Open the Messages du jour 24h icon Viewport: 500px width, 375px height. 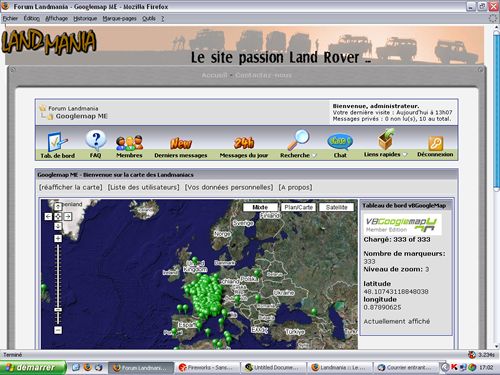244,143
